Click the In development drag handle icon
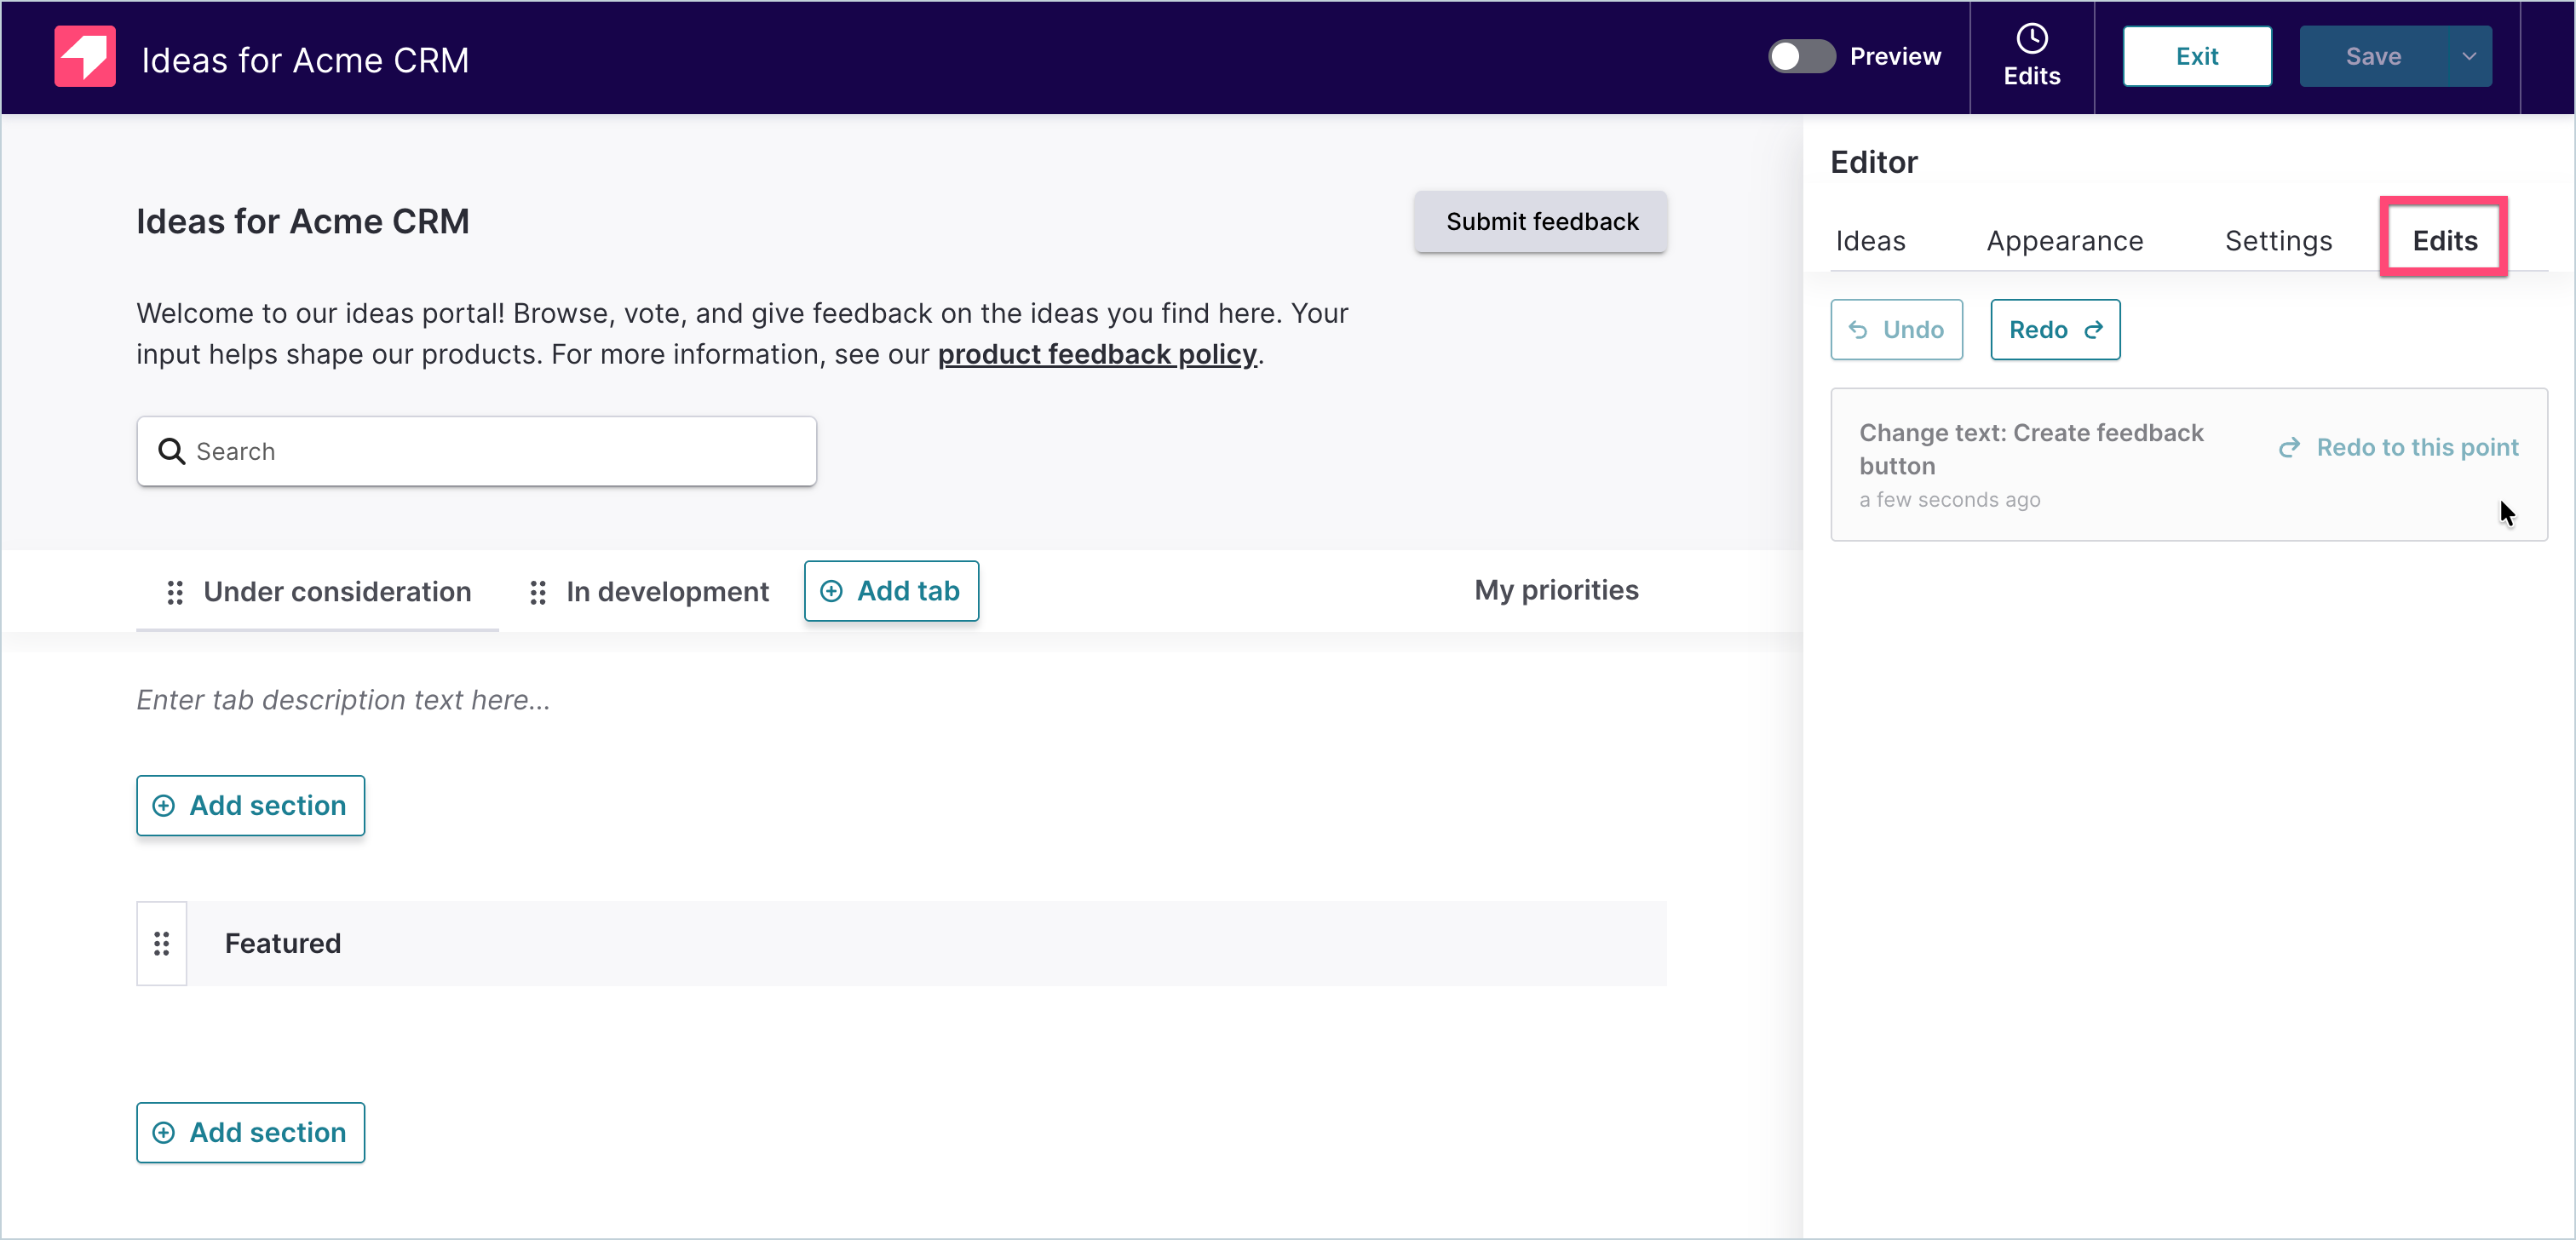Image resolution: width=2576 pixels, height=1240 pixels. click(x=538, y=592)
